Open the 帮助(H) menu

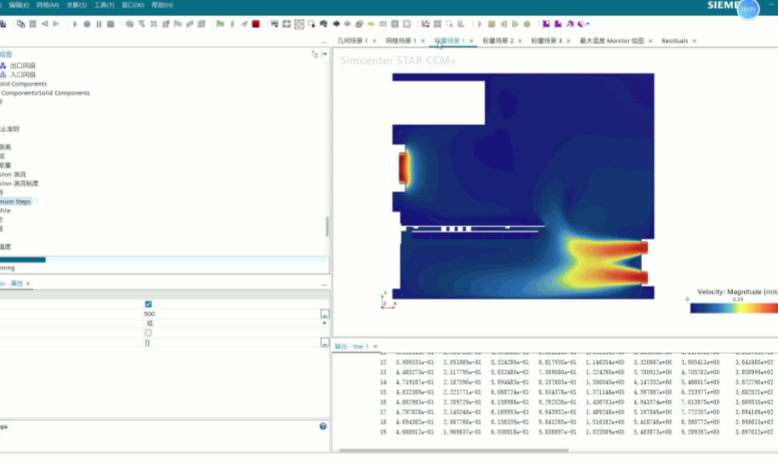pos(162,5)
